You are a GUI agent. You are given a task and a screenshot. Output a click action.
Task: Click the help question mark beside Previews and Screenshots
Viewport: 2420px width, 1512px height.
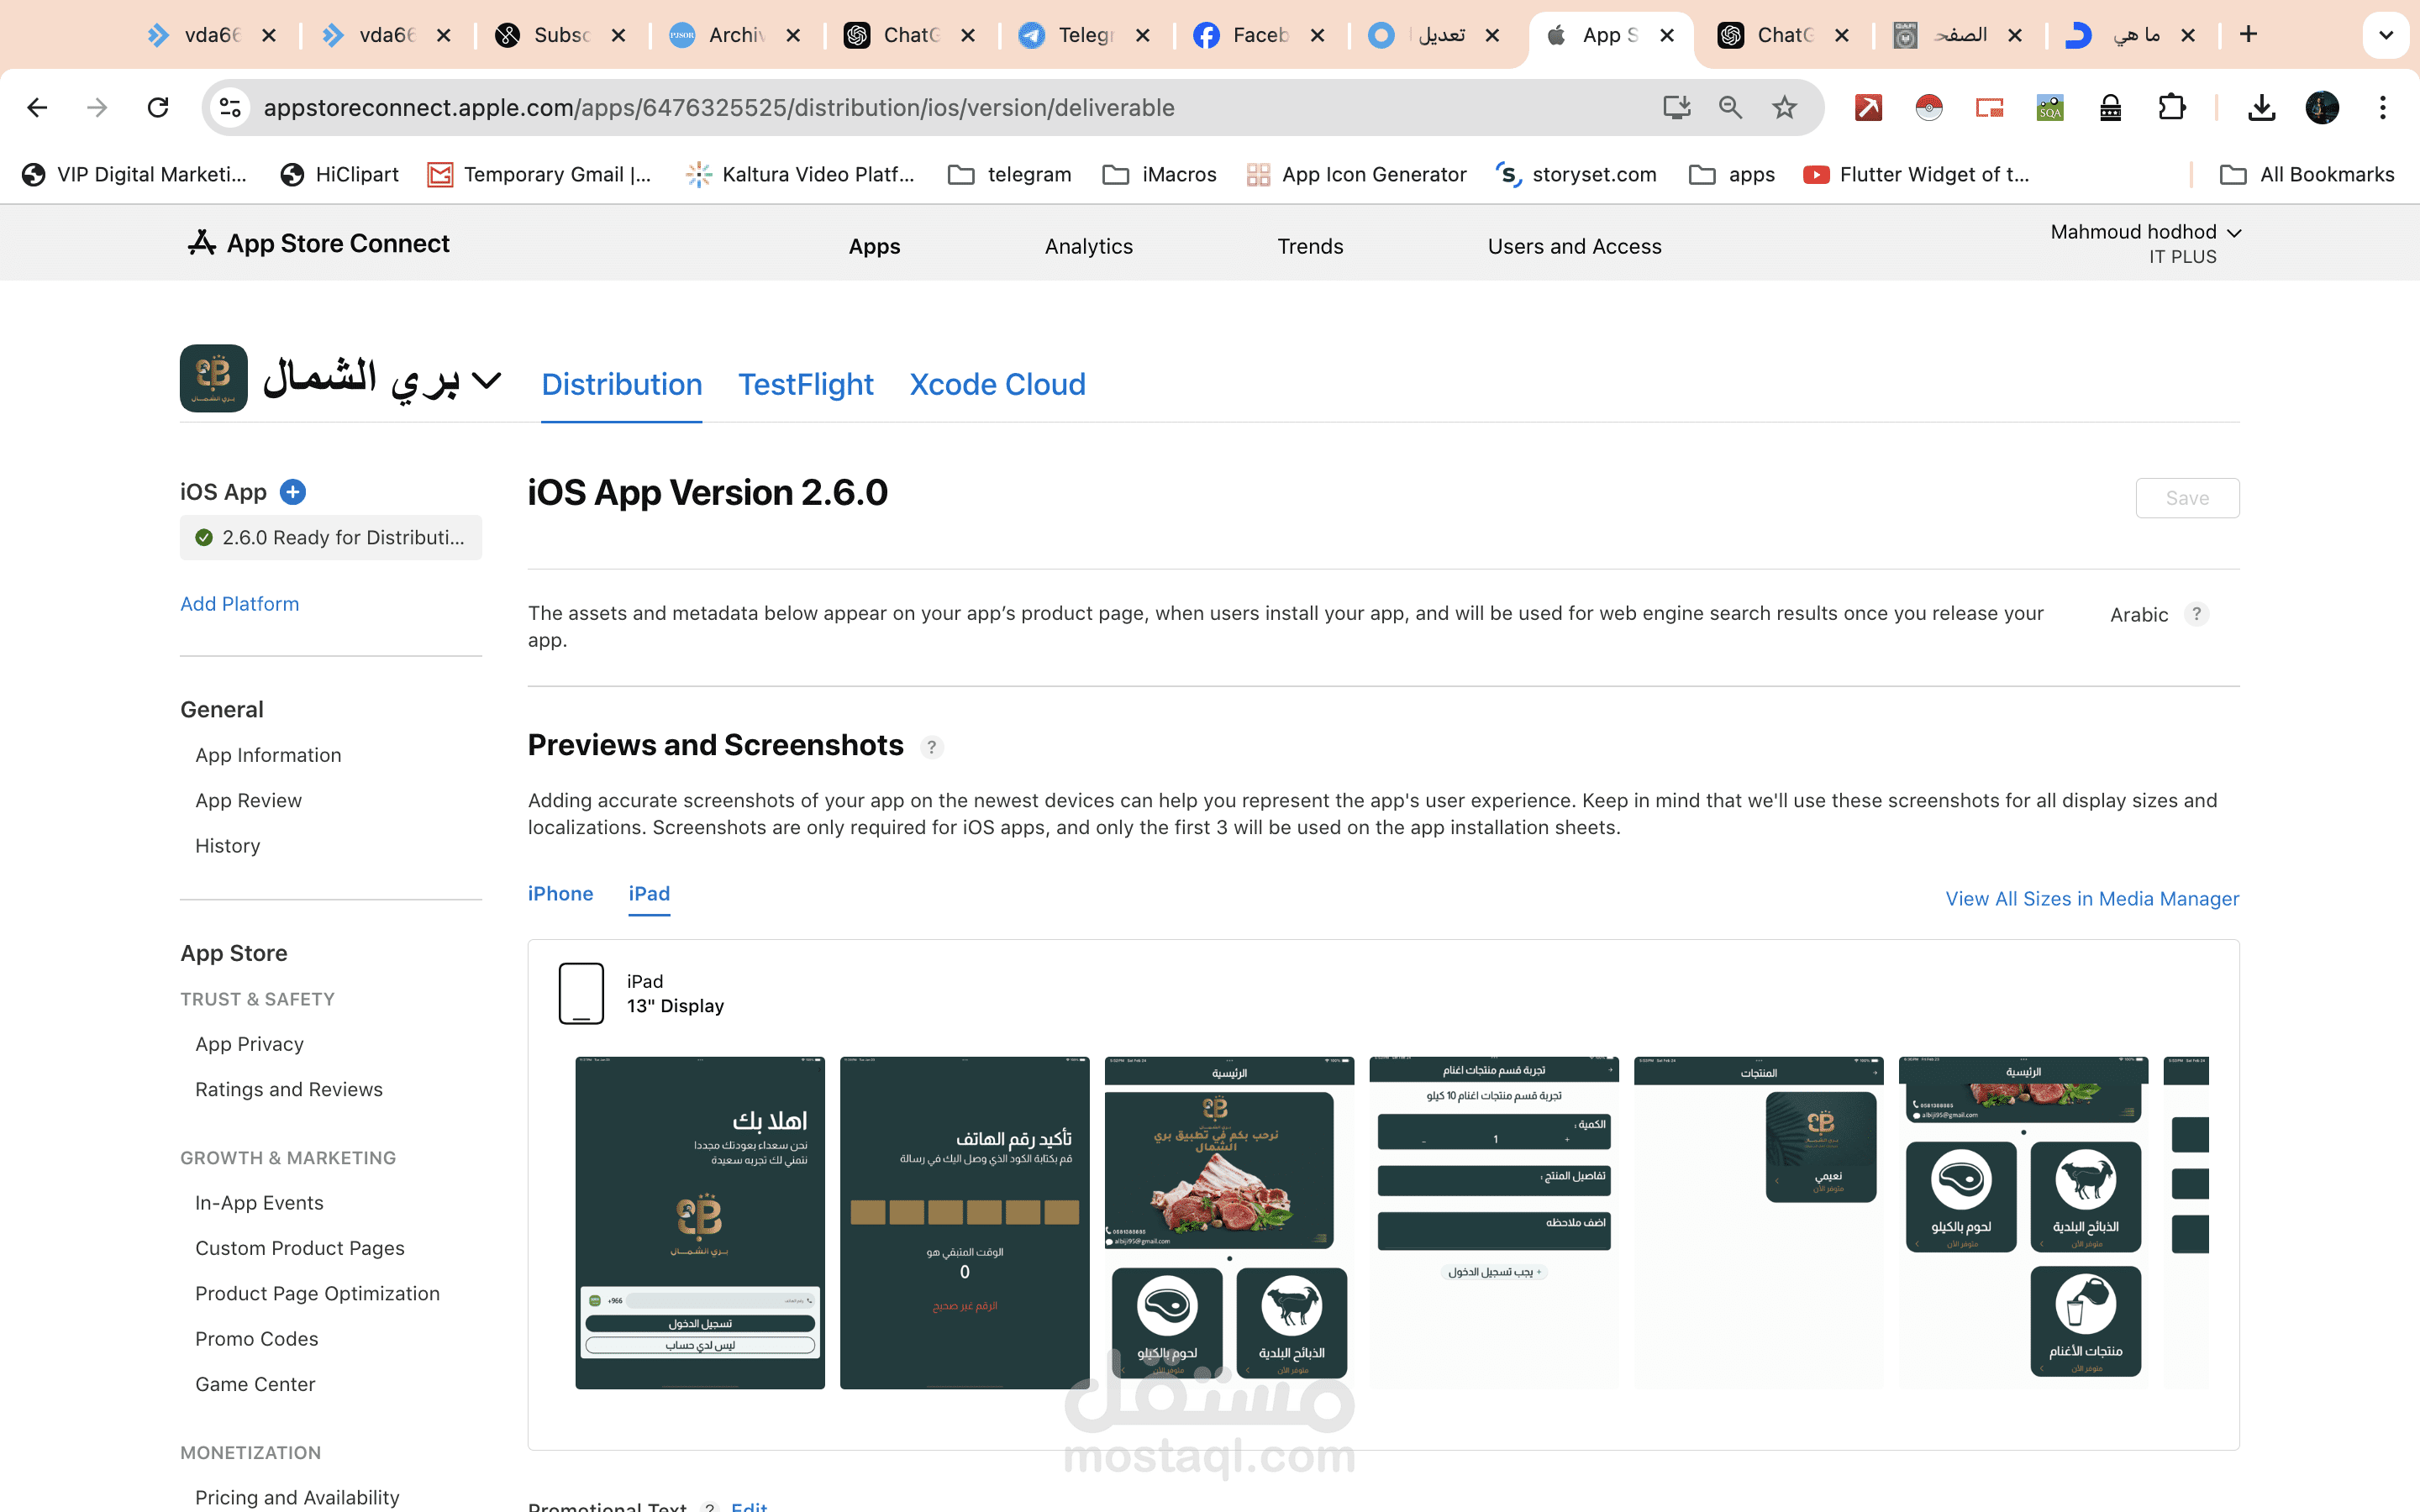click(x=931, y=747)
